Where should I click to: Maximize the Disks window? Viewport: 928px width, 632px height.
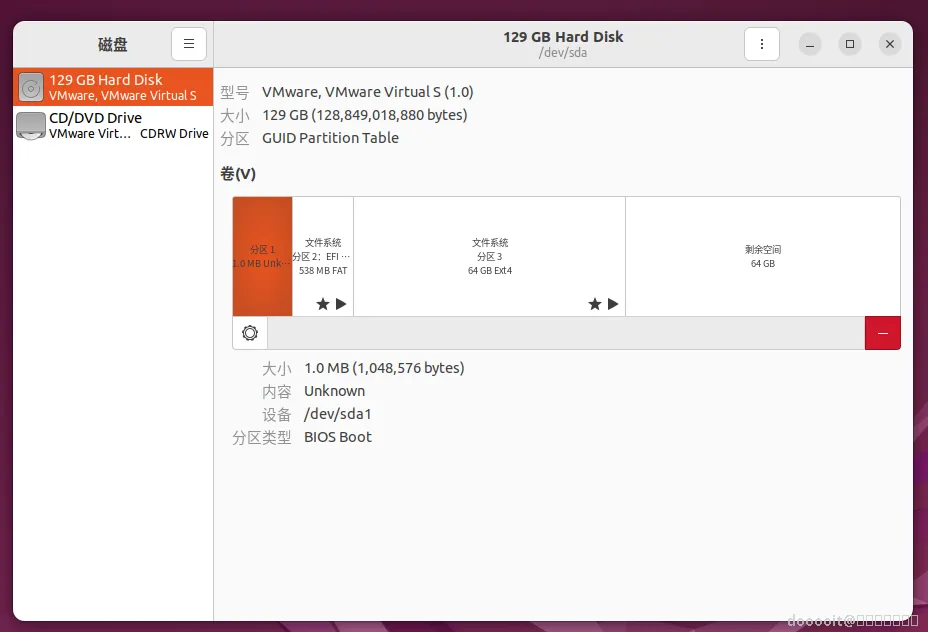[x=850, y=44]
